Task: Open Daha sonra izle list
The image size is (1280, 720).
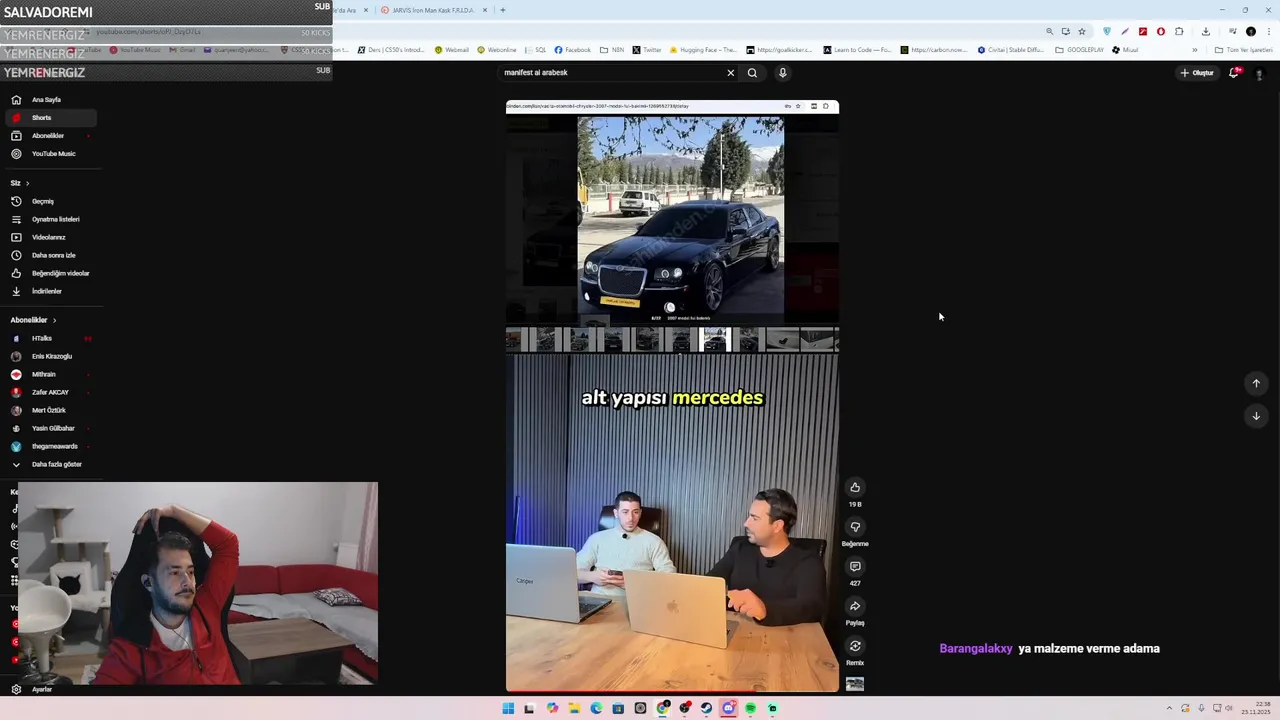Action: 50,255
